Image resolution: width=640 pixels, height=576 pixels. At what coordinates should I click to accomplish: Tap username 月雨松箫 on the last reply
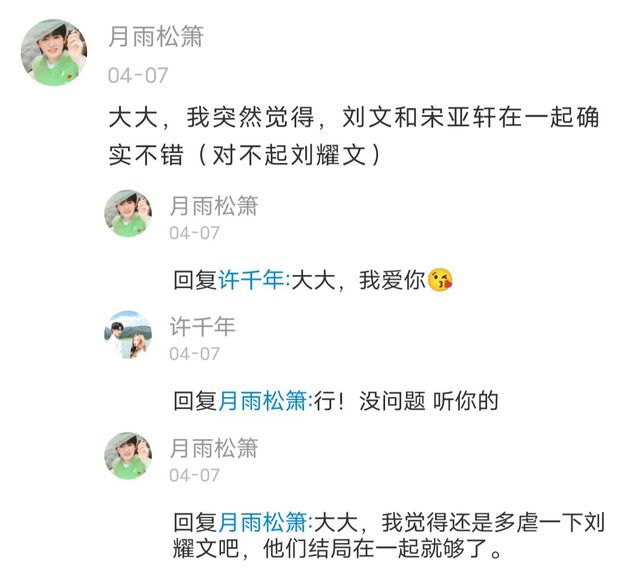click(214, 448)
